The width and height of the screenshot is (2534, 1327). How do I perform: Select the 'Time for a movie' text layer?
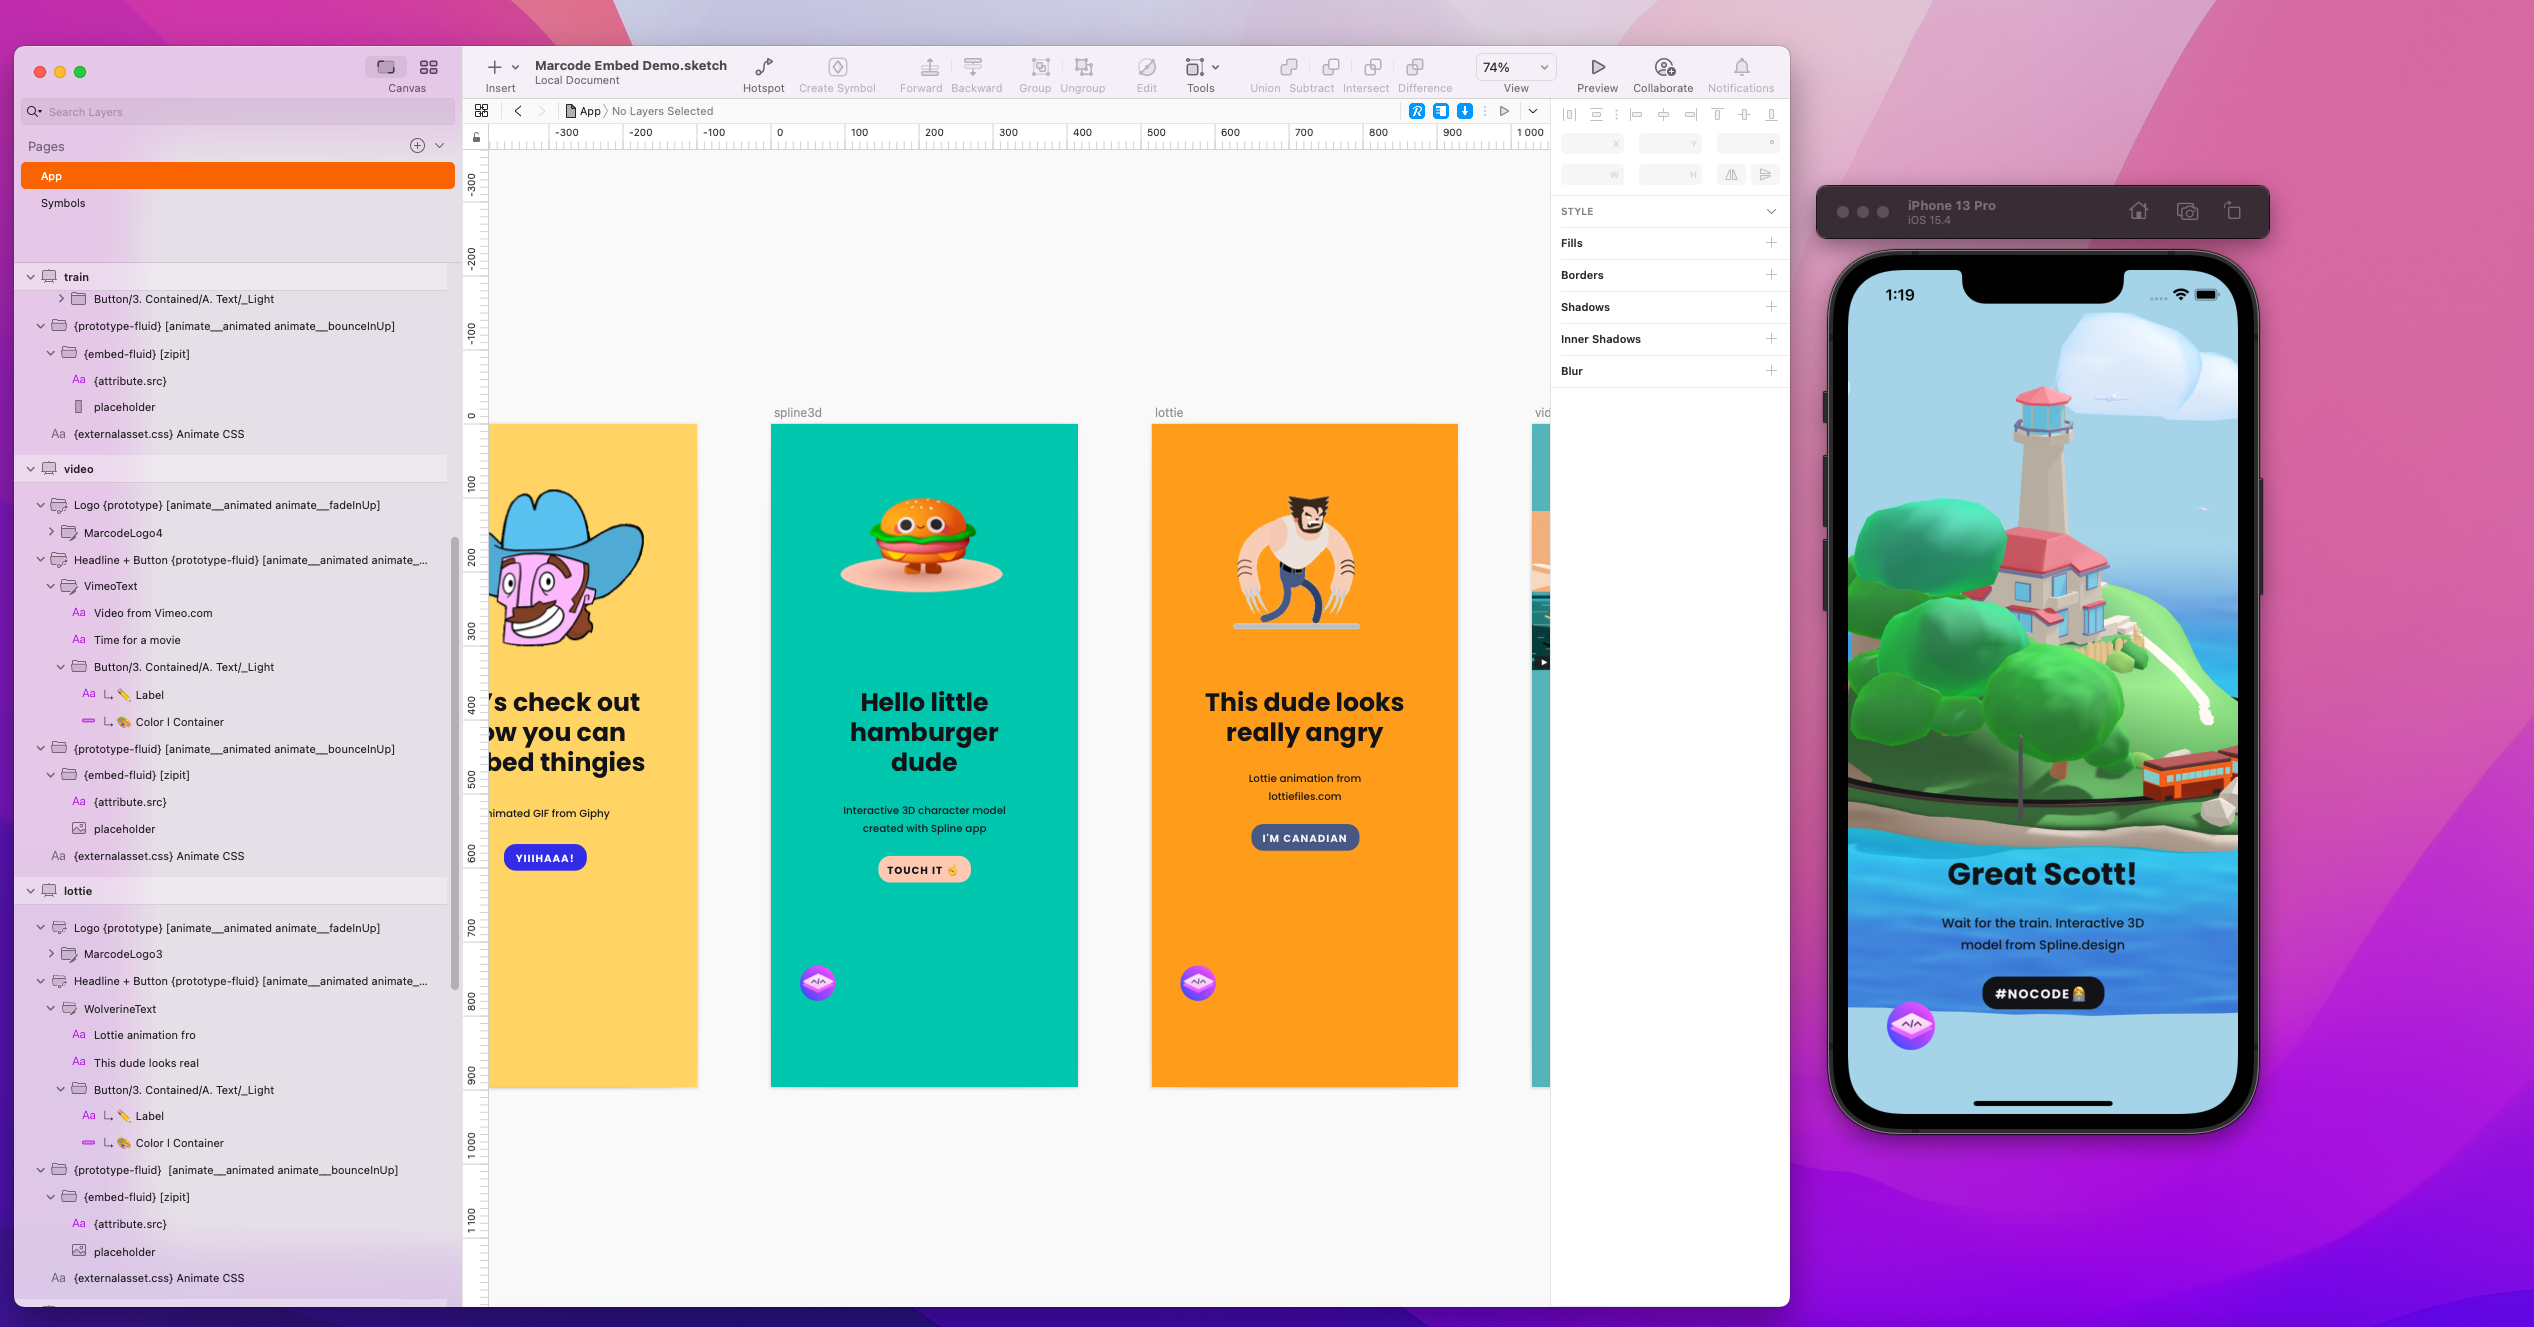pyautogui.click(x=137, y=640)
